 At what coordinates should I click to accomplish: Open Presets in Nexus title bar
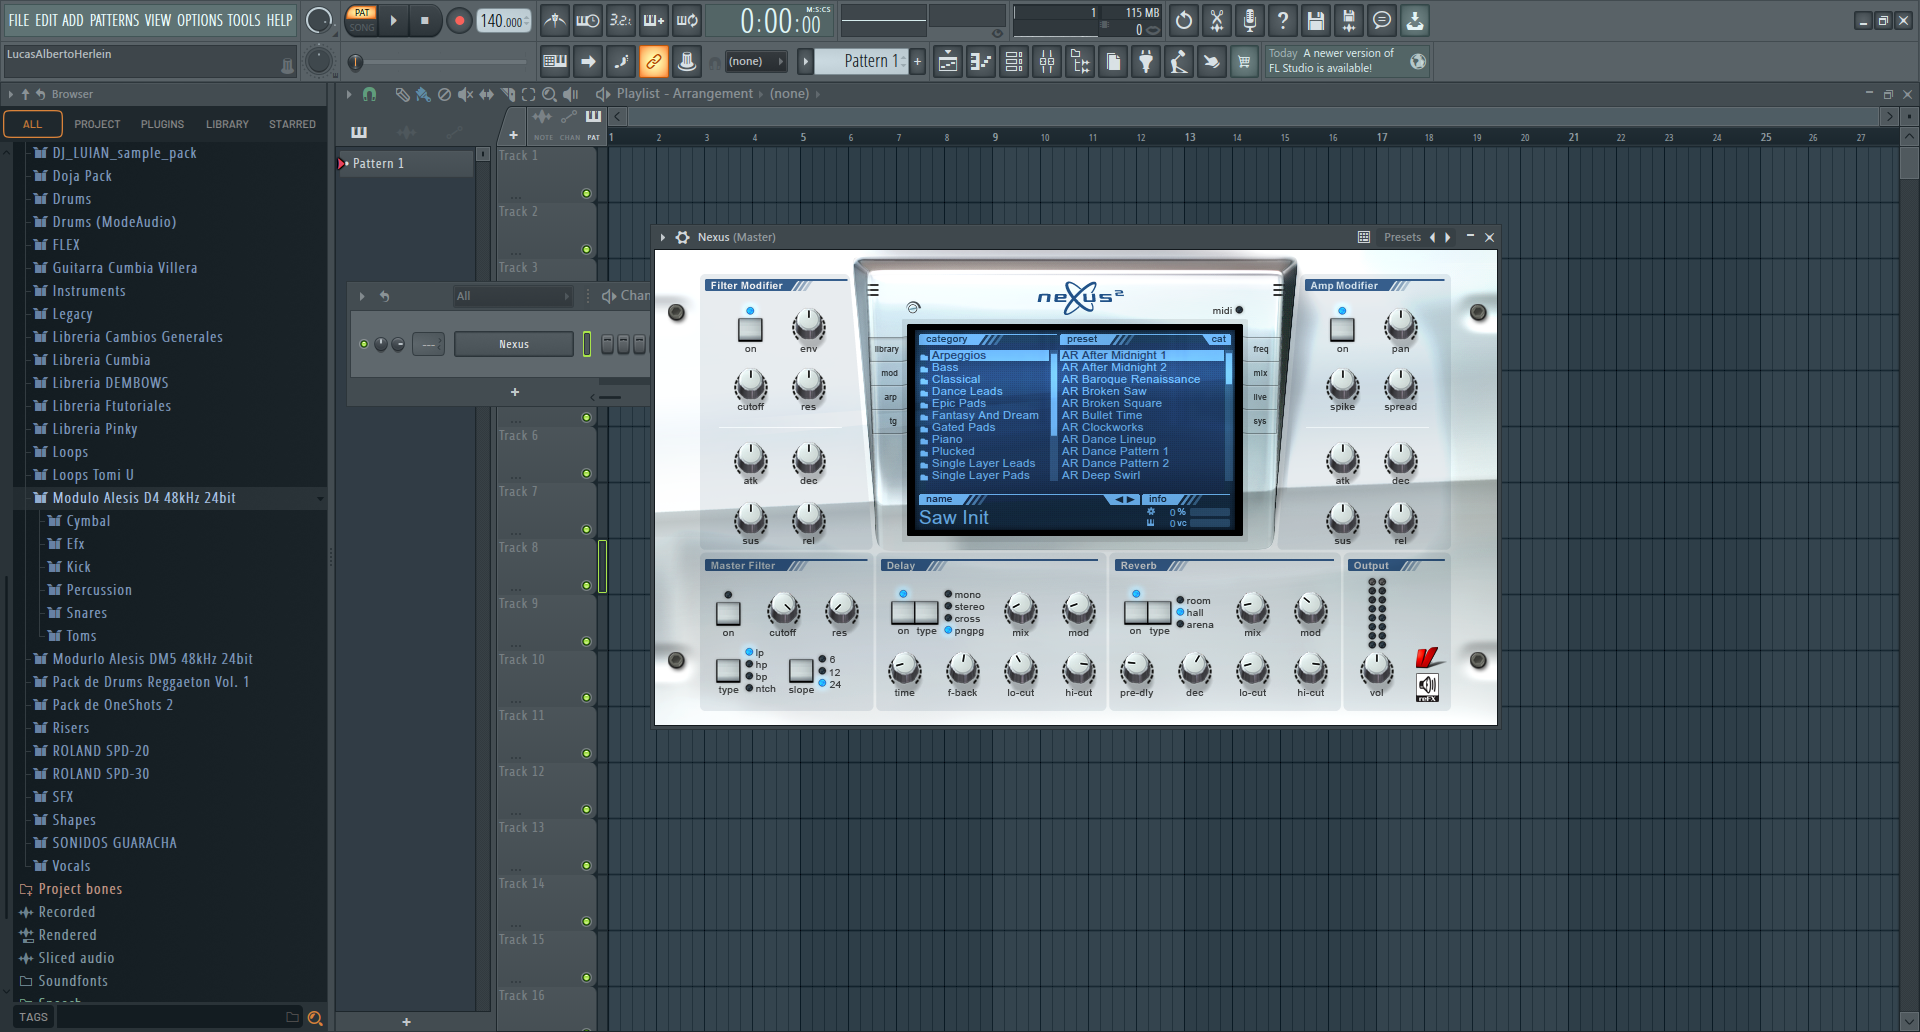click(1402, 237)
